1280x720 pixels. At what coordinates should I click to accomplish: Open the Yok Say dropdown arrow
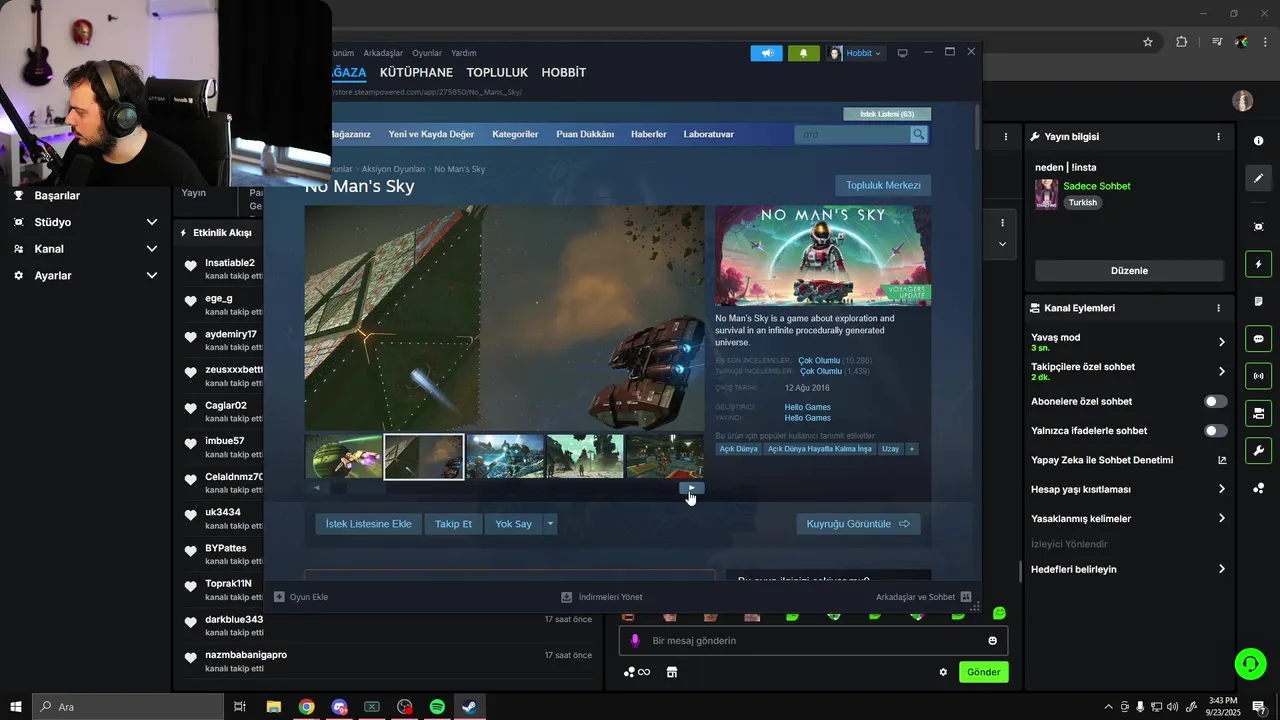click(x=550, y=524)
